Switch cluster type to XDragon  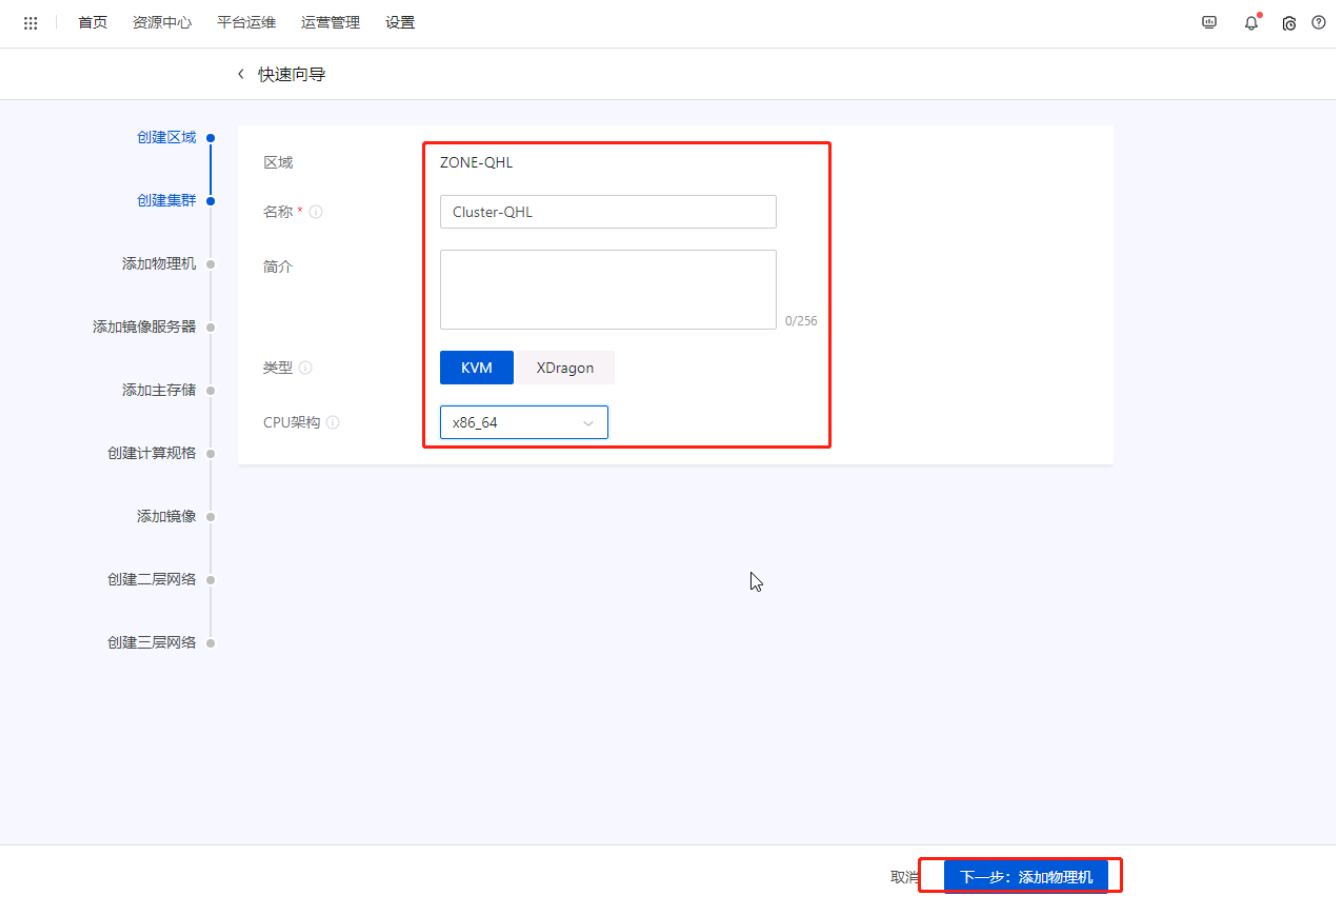coord(564,367)
